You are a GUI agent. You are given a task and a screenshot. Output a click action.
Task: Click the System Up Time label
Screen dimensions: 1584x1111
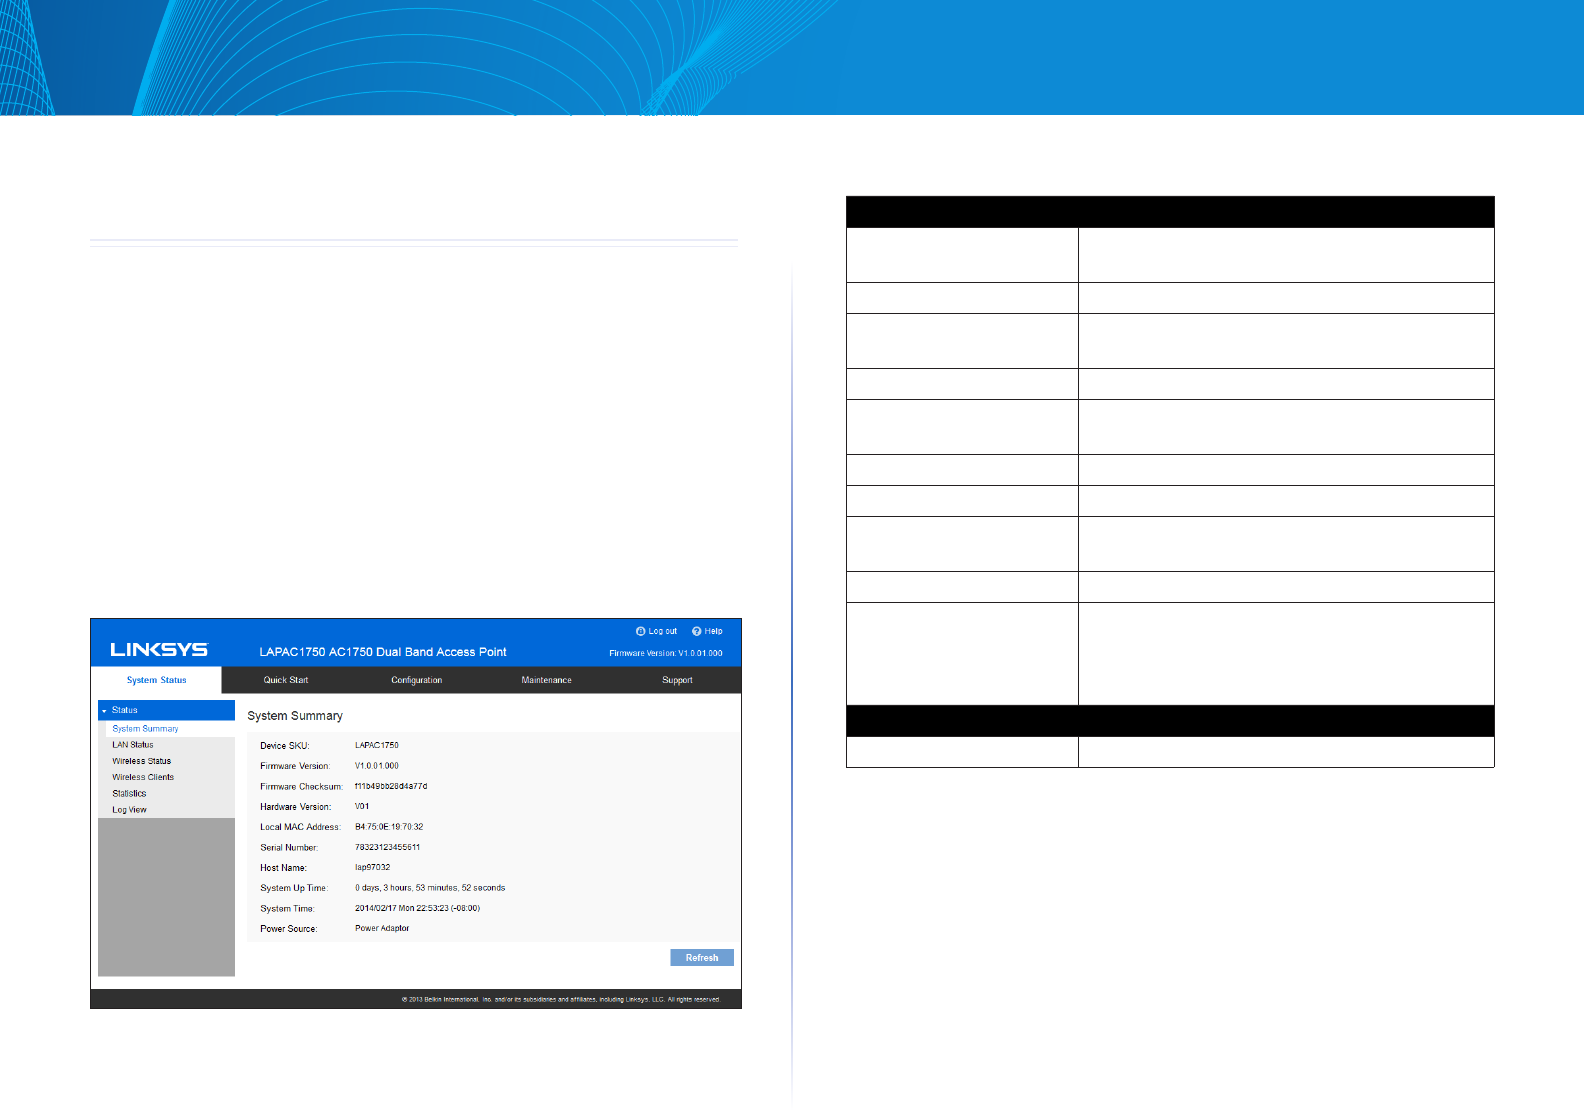pos(294,888)
